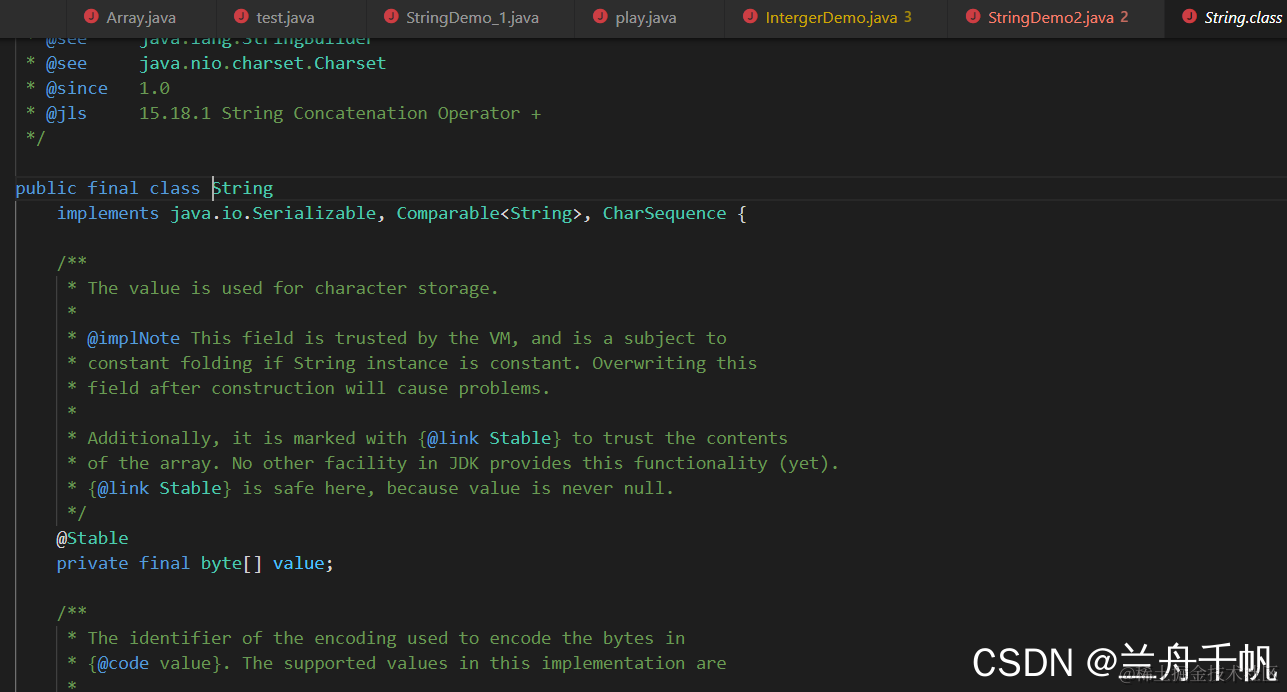Open the test.java tab

tap(285, 18)
